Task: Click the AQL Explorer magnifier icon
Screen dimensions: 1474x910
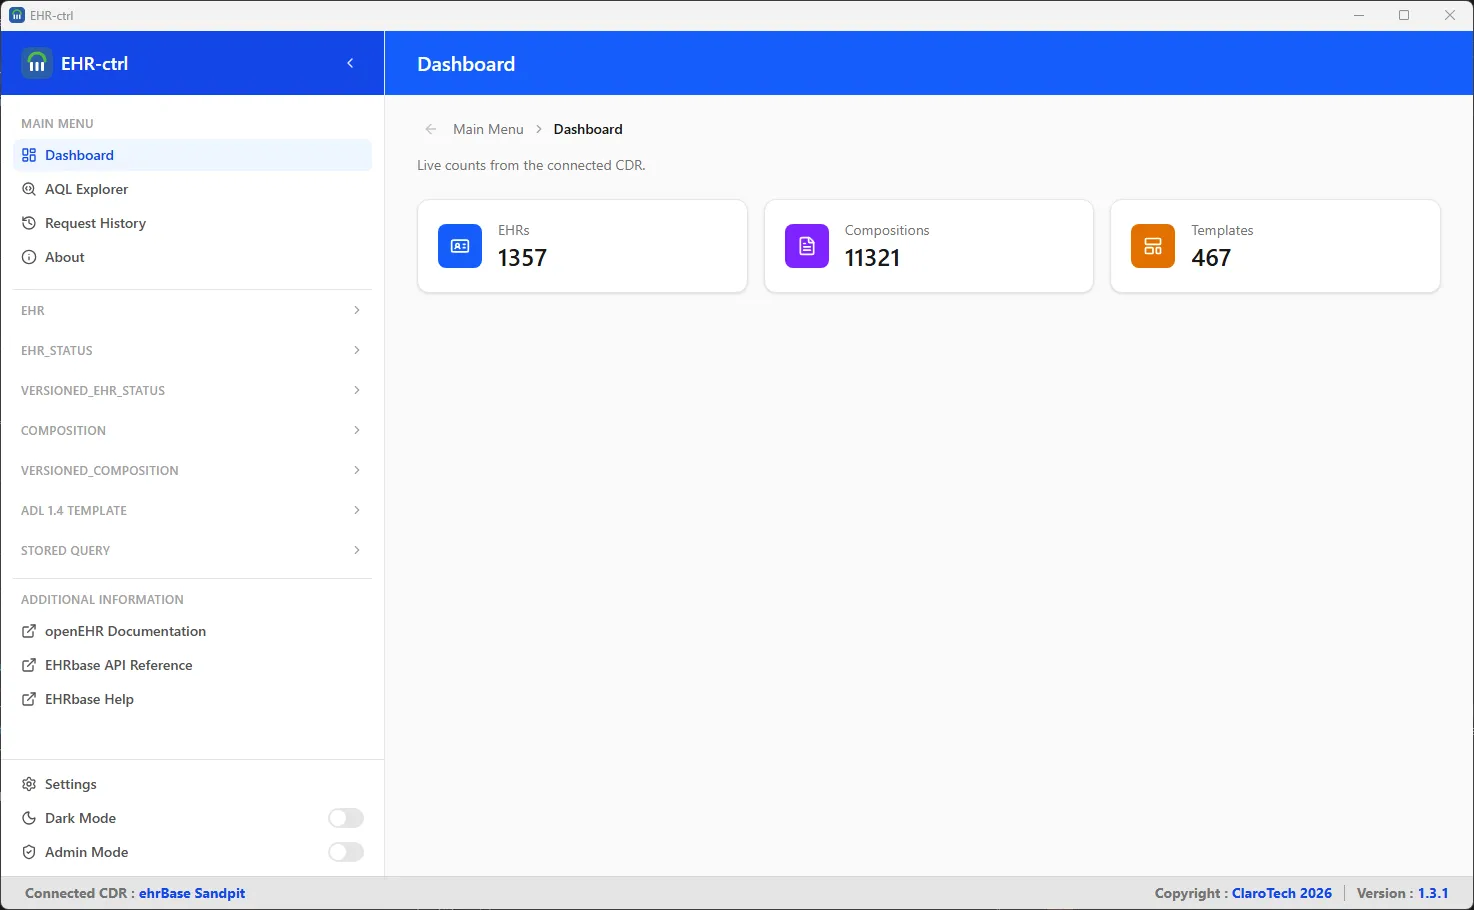Action: pyautogui.click(x=29, y=189)
